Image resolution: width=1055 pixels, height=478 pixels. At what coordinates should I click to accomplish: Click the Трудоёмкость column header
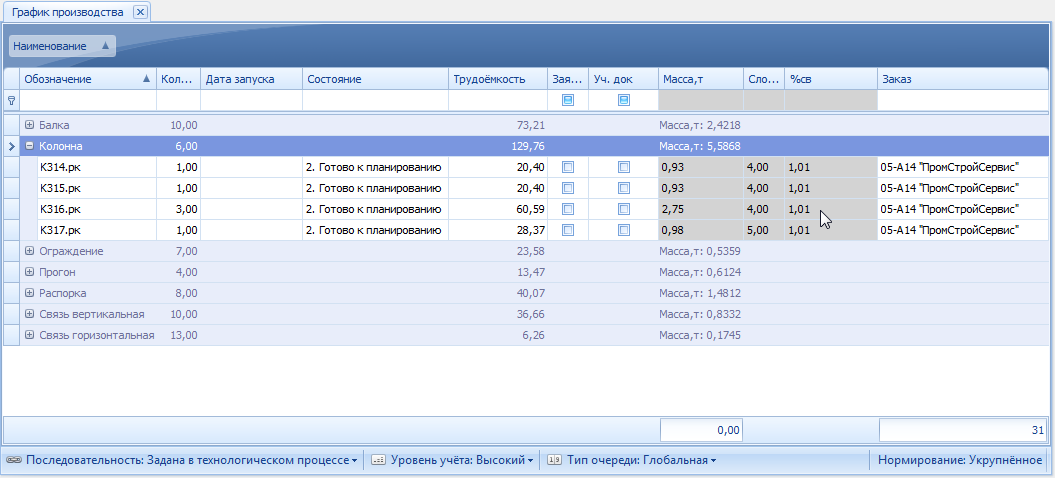(498, 79)
